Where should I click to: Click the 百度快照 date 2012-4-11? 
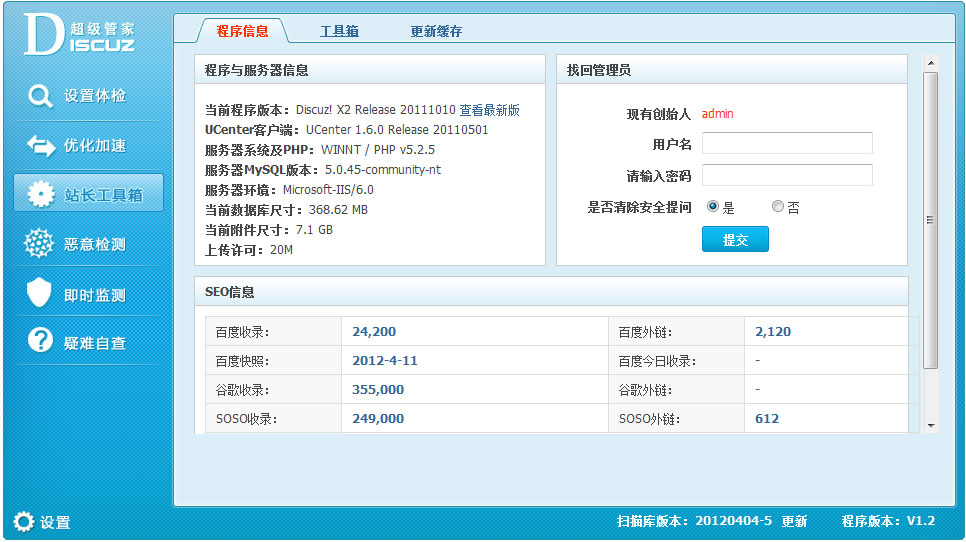(x=384, y=360)
